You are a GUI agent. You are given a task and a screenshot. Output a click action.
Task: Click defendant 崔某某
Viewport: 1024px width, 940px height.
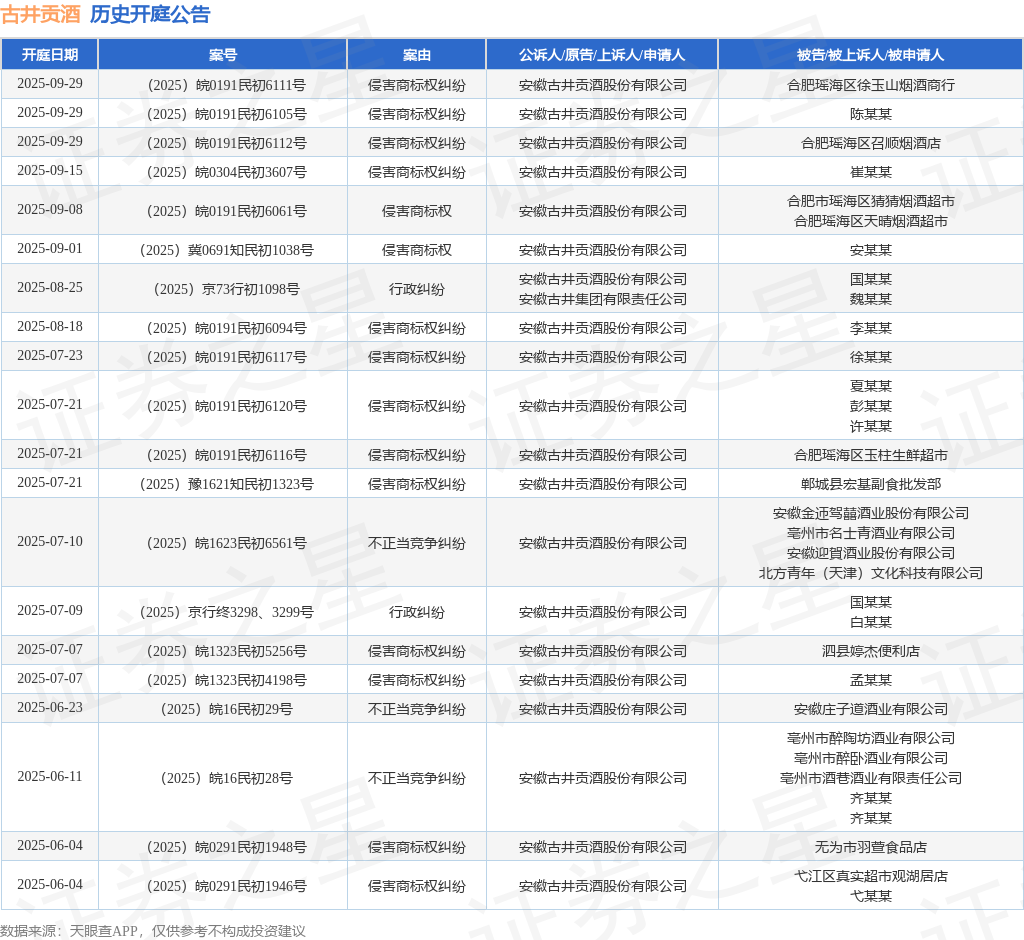[871, 172]
